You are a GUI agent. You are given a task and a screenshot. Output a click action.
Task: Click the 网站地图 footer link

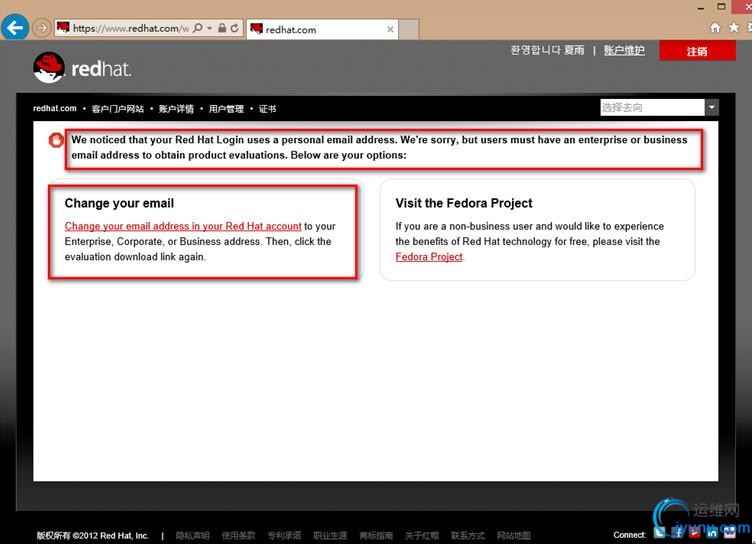513,535
